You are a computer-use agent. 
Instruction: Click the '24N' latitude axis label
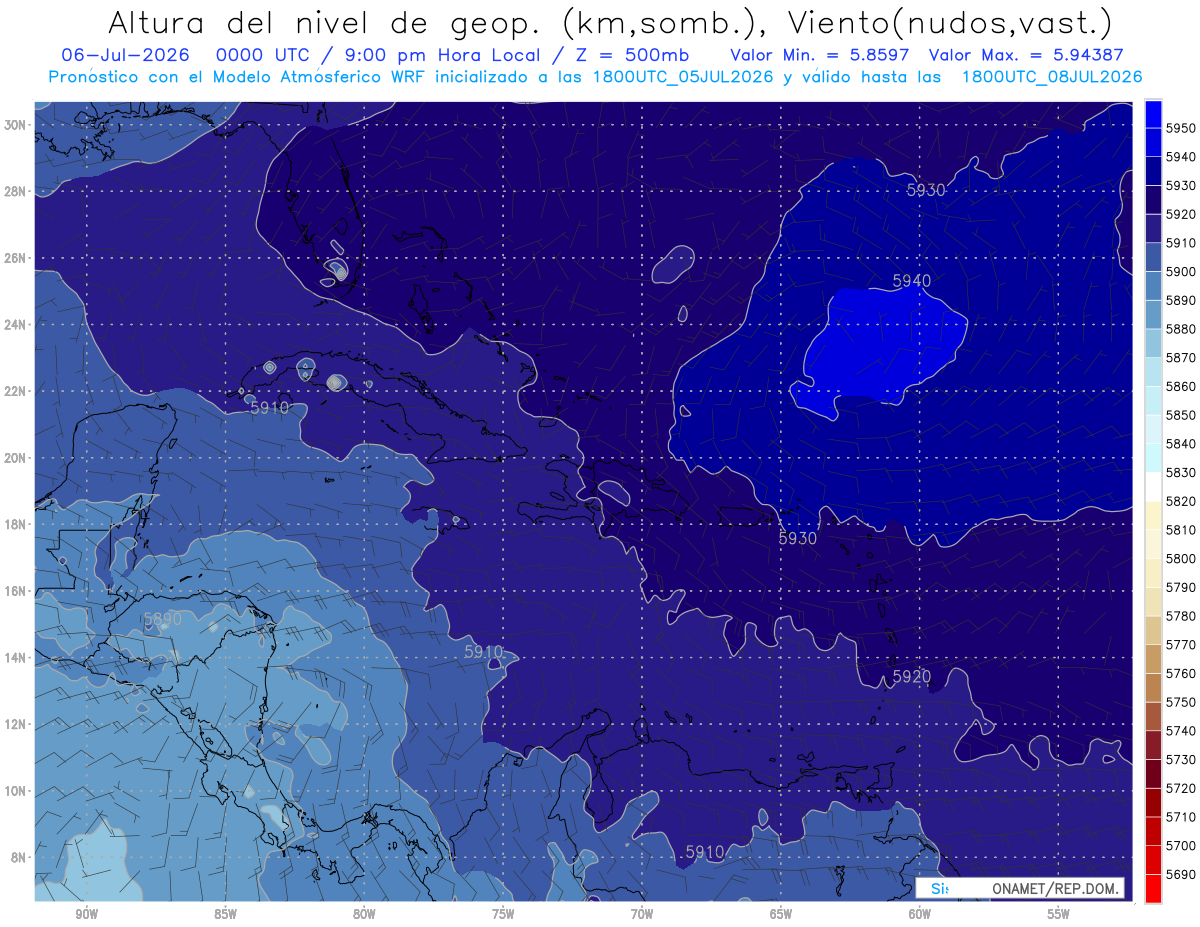15,325
